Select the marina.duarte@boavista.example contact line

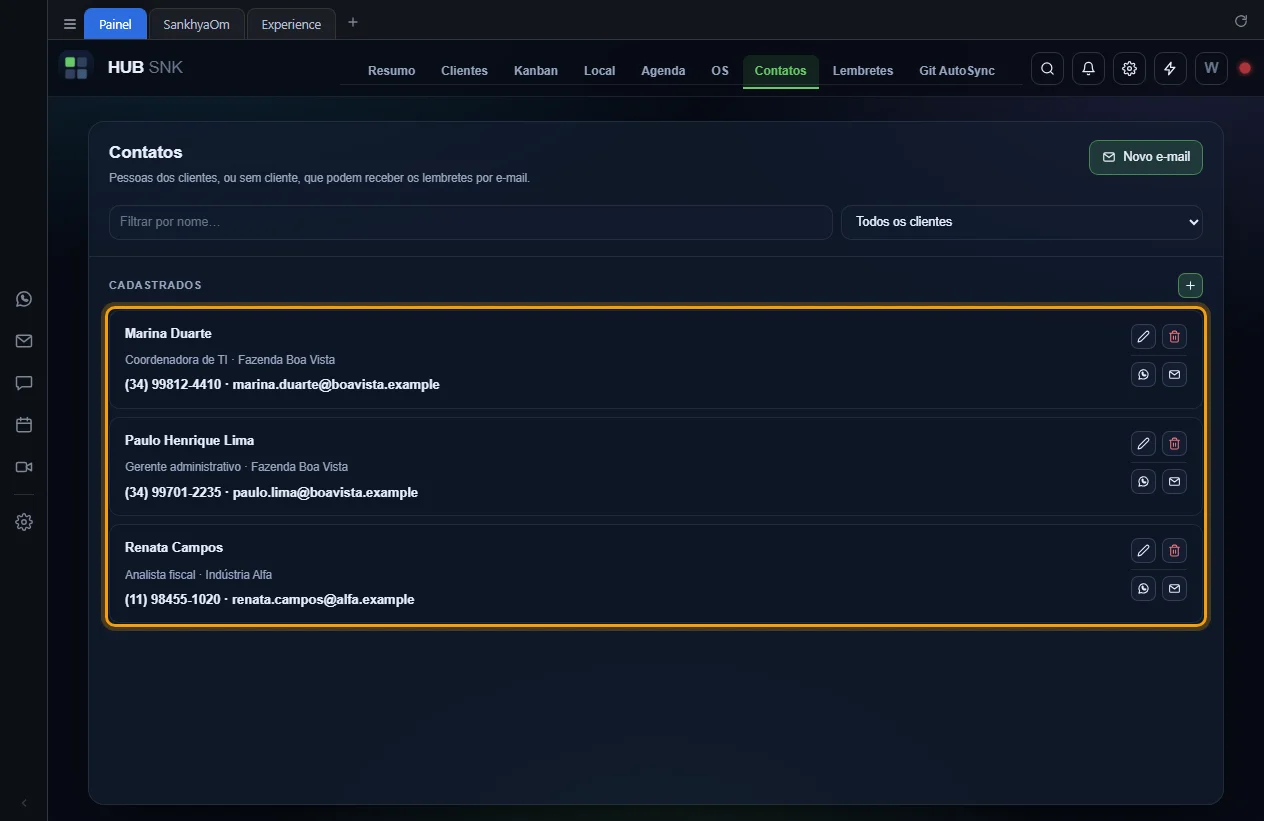(x=282, y=385)
